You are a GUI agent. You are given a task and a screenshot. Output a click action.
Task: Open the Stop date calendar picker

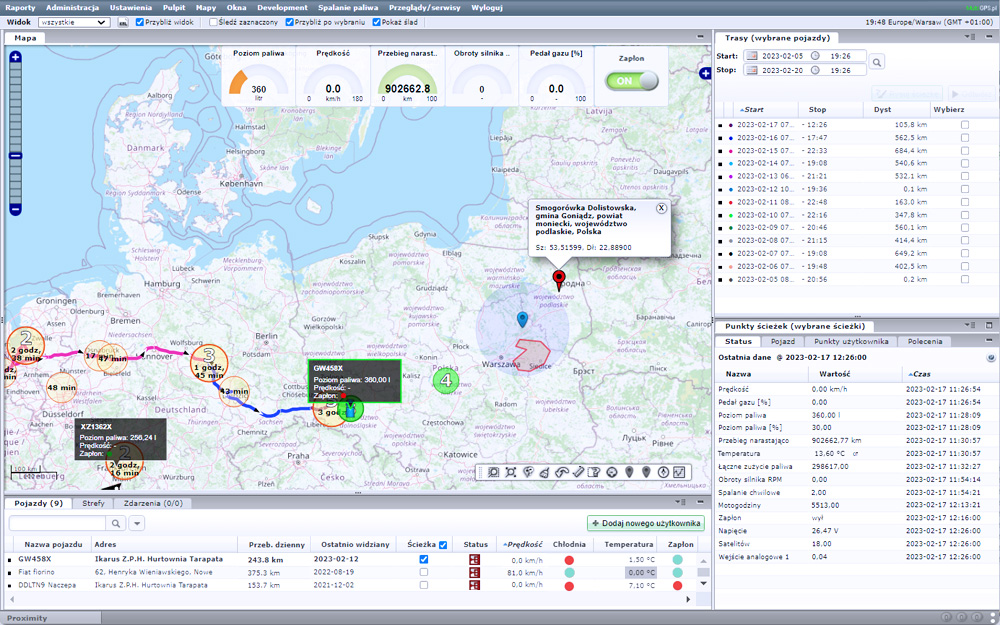(752, 70)
